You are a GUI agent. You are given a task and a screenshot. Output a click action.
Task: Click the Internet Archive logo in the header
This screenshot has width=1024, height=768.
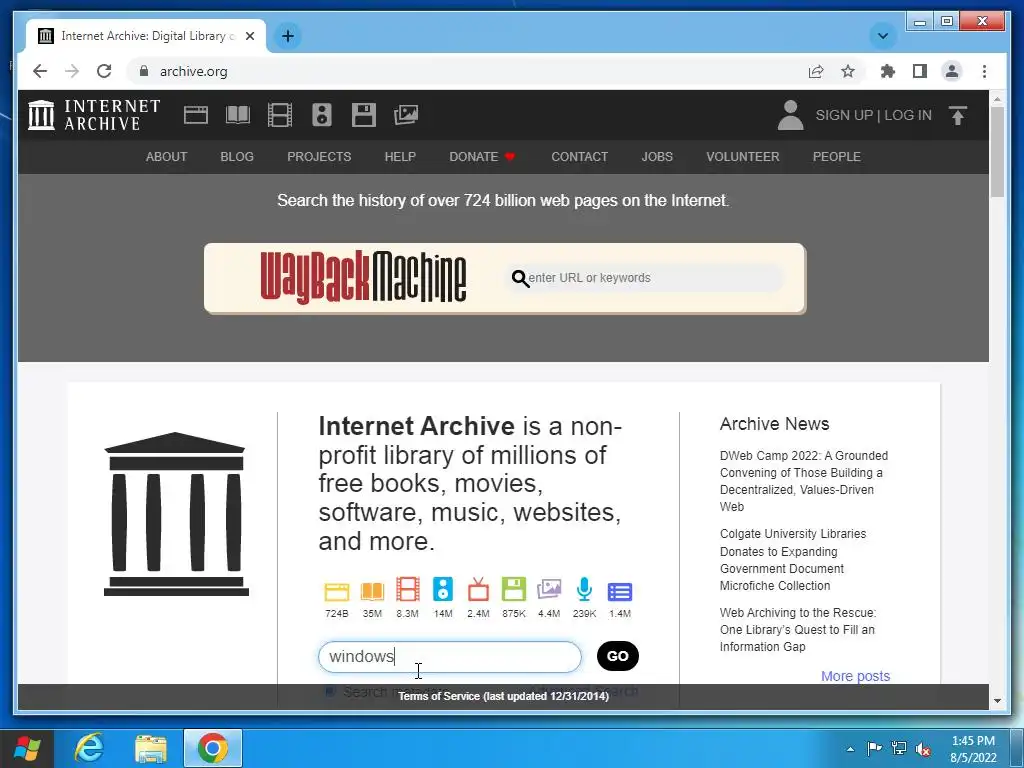pyautogui.click(x=94, y=115)
